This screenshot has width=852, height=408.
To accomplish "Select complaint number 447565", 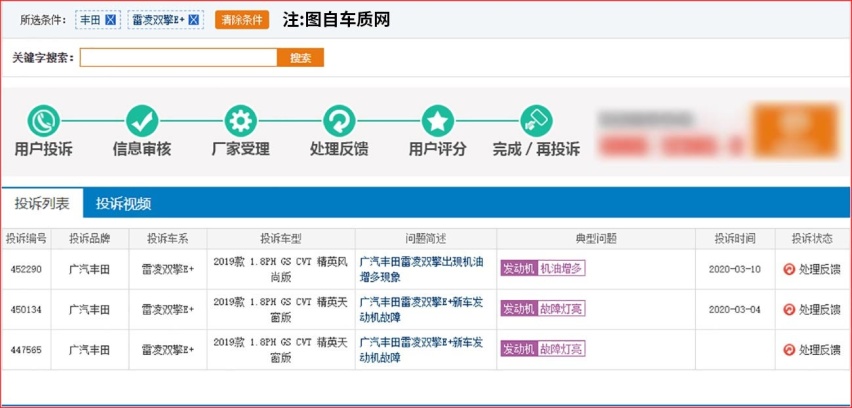I will point(26,350).
